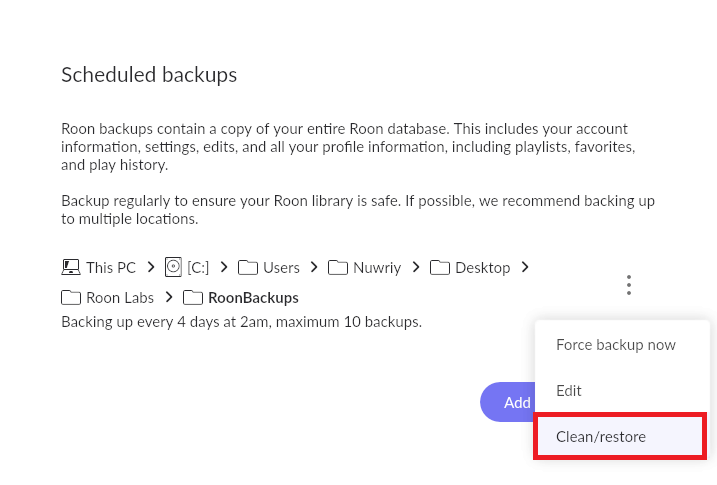717x485 pixels.
Task: Click the Desktop folder icon
Action: (440, 267)
